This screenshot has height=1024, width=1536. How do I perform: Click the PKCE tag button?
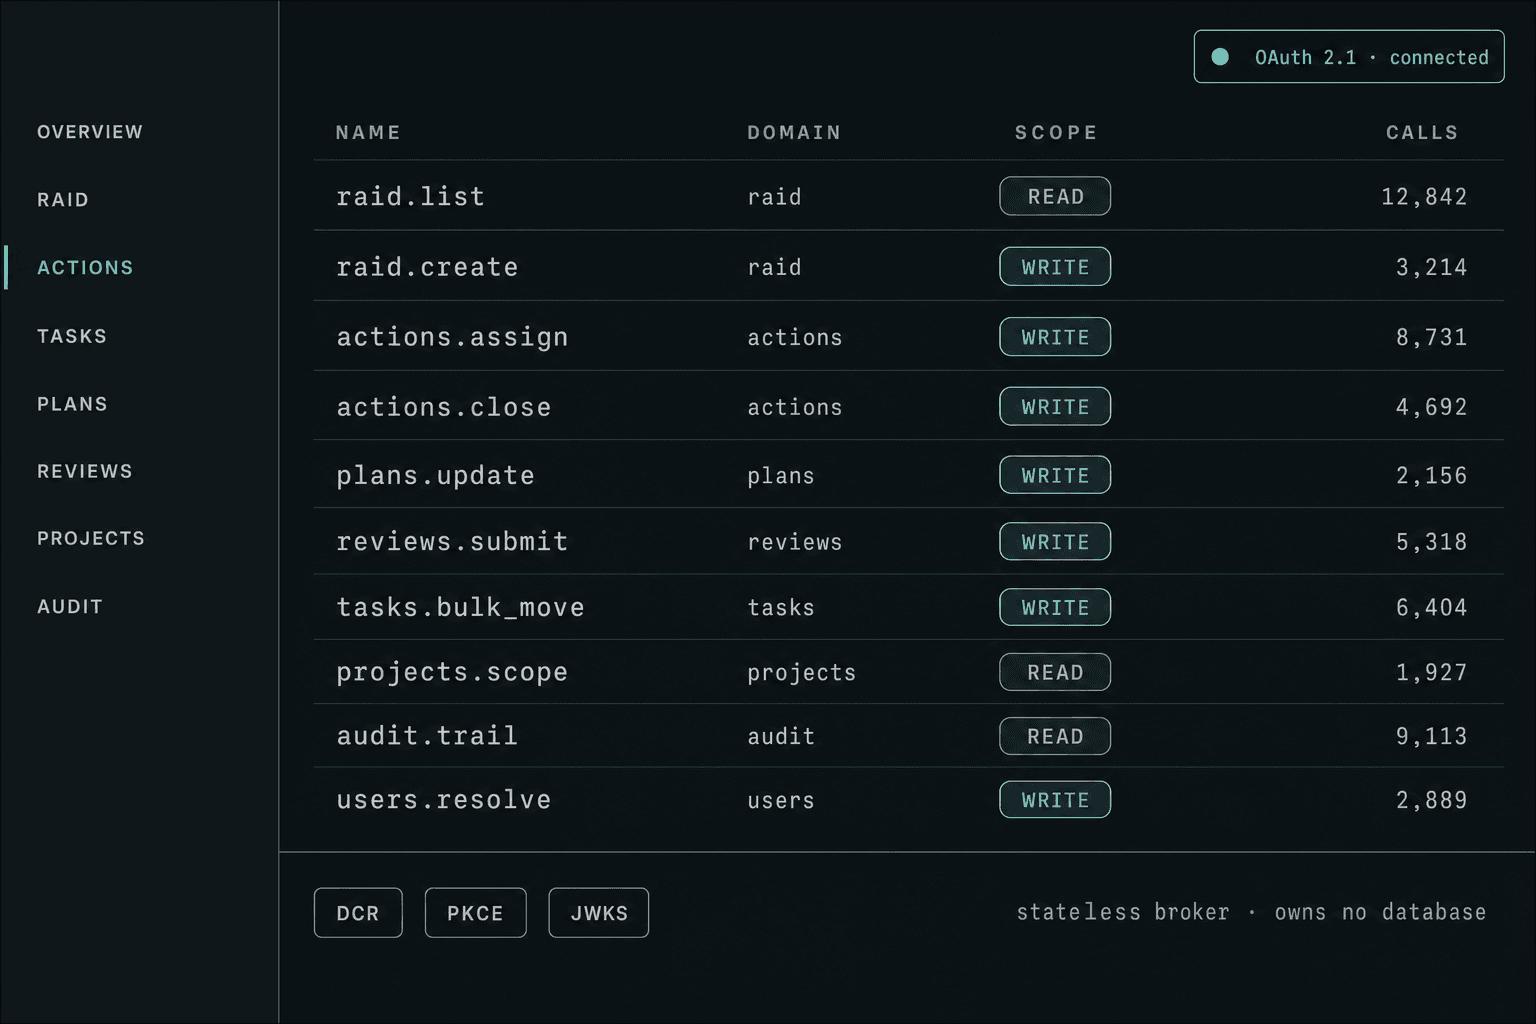click(x=475, y=913)
